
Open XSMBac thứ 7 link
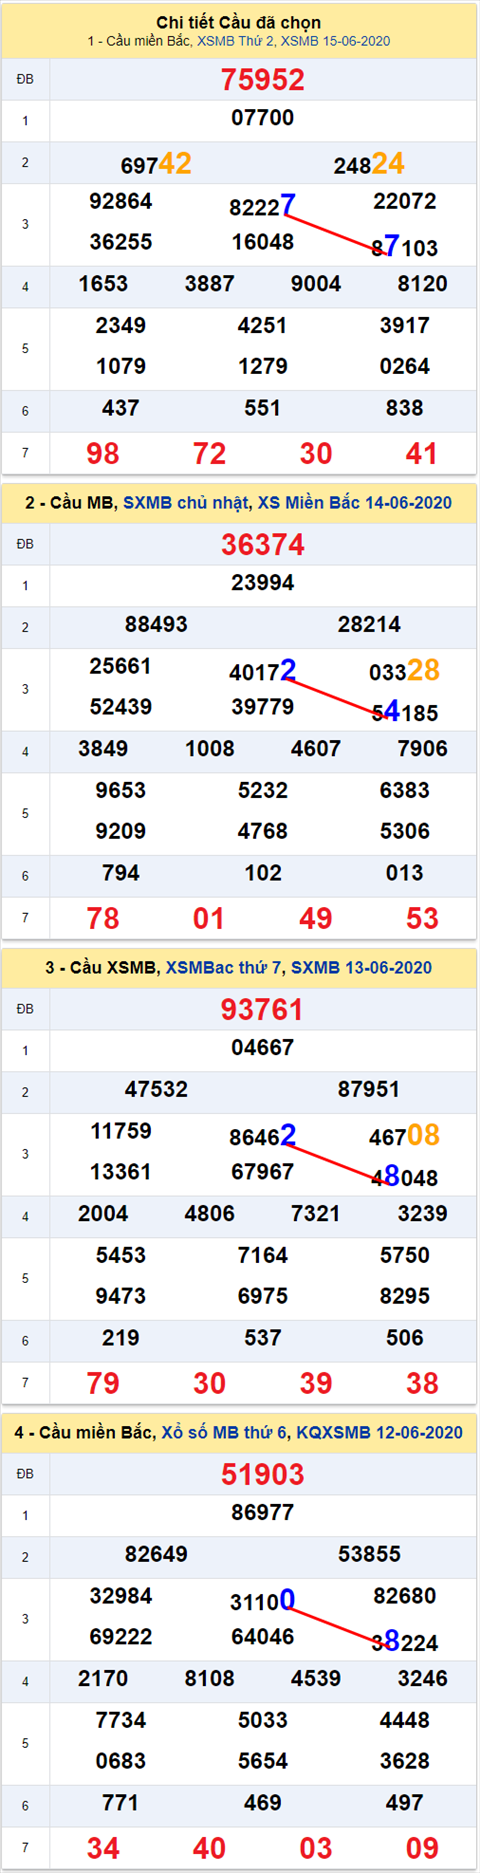click(224, 968)
